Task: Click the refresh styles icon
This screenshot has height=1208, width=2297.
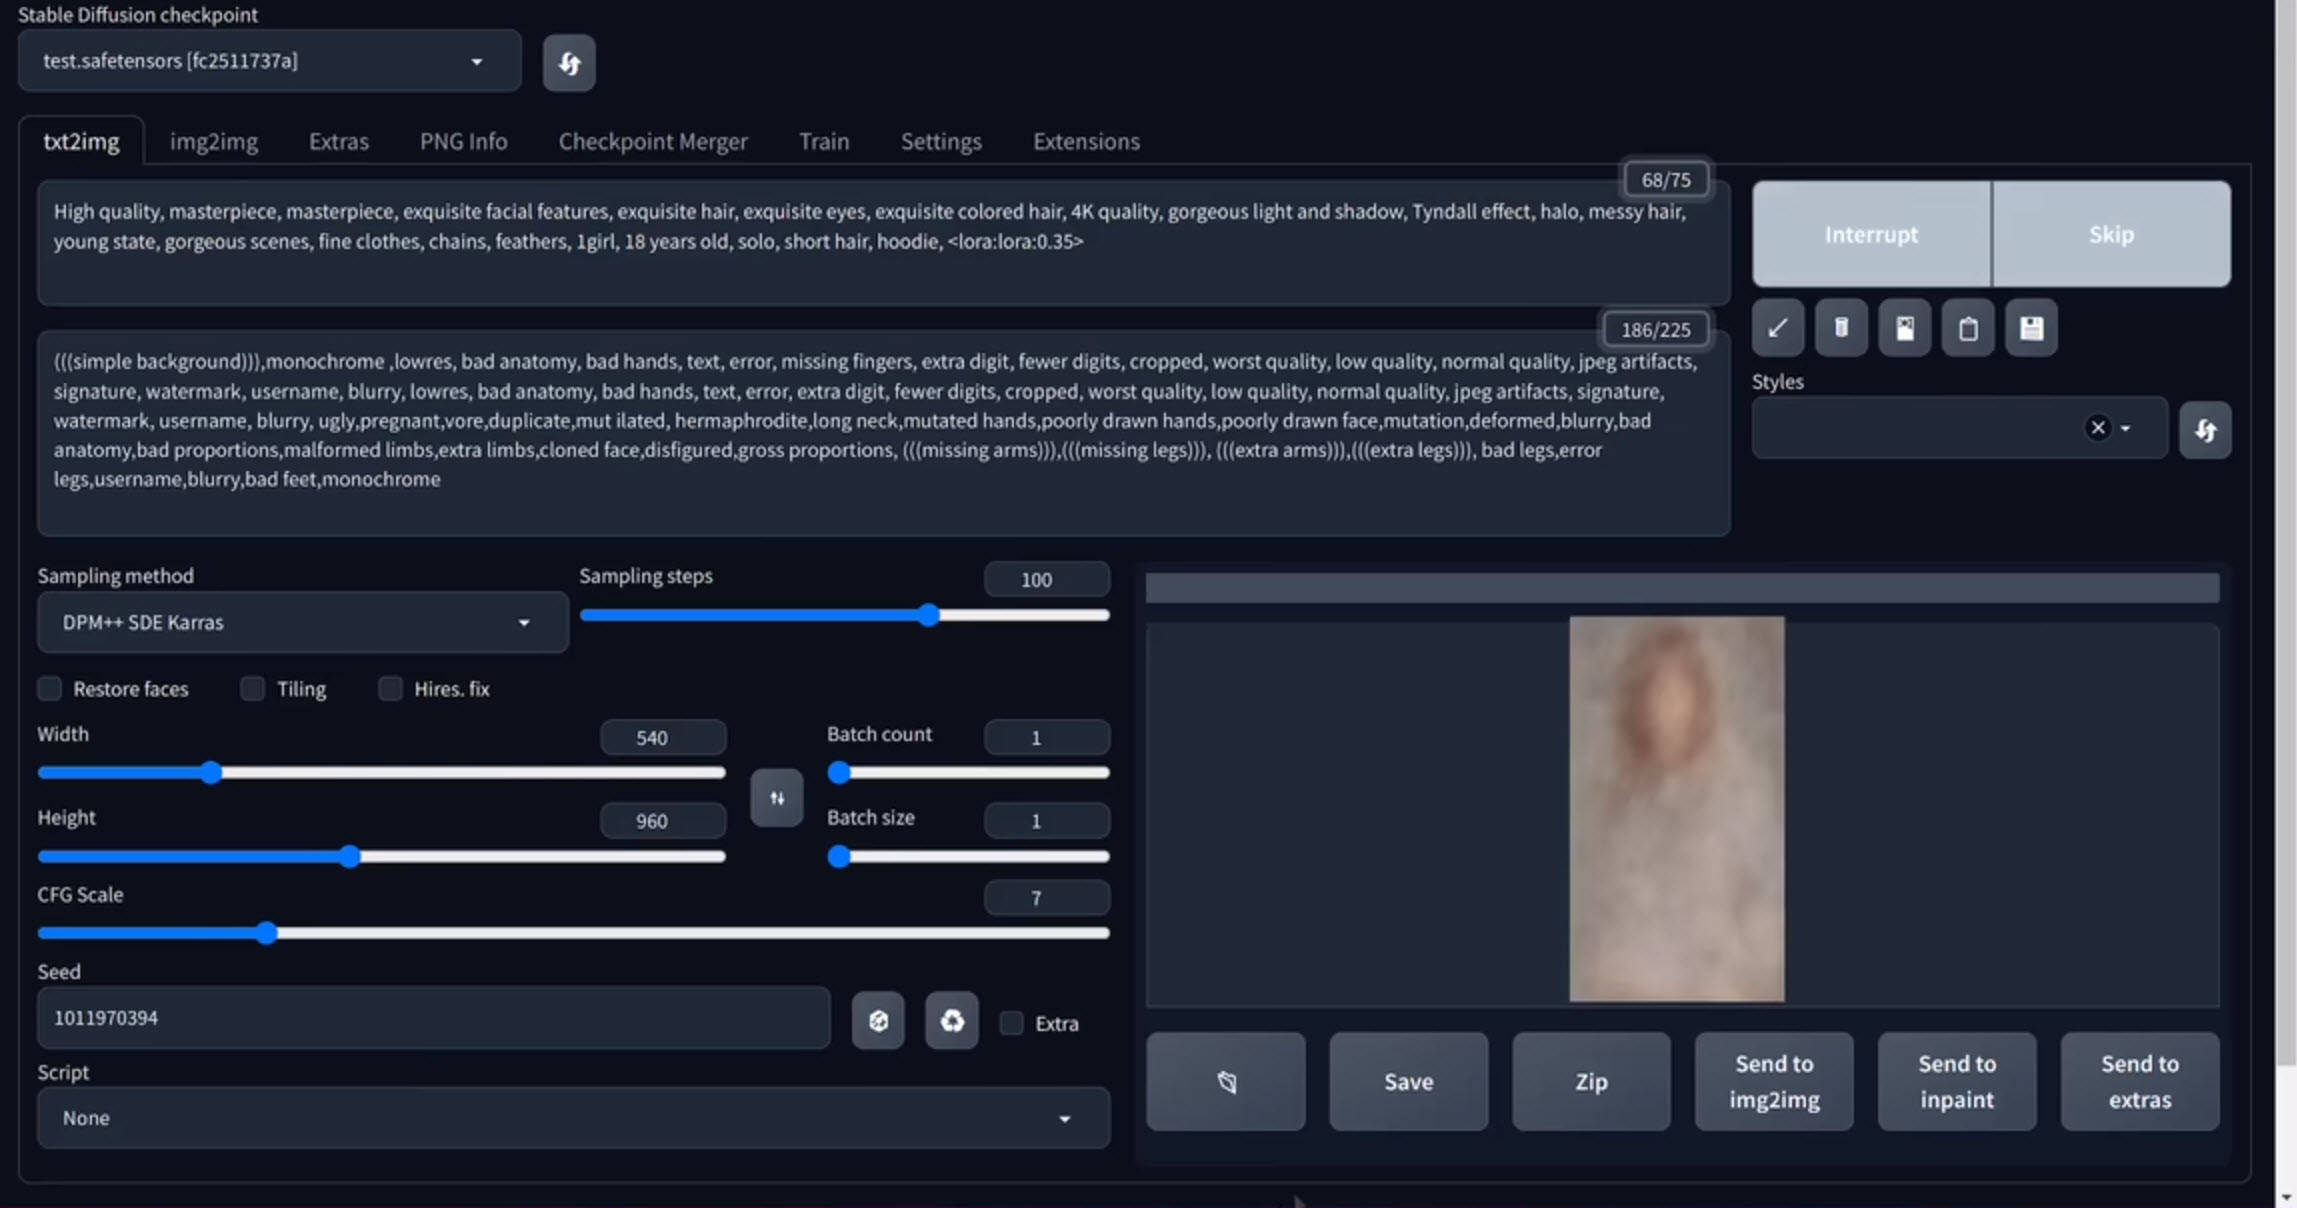Action: coord(2204,430)
